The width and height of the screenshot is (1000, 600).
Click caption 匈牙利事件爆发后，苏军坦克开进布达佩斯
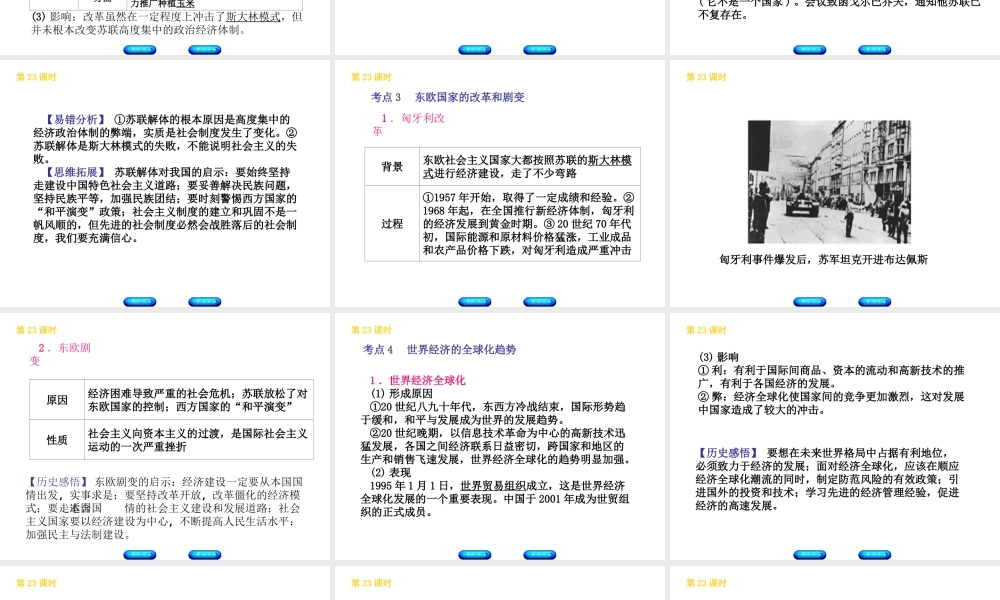[x=823, y=260]
